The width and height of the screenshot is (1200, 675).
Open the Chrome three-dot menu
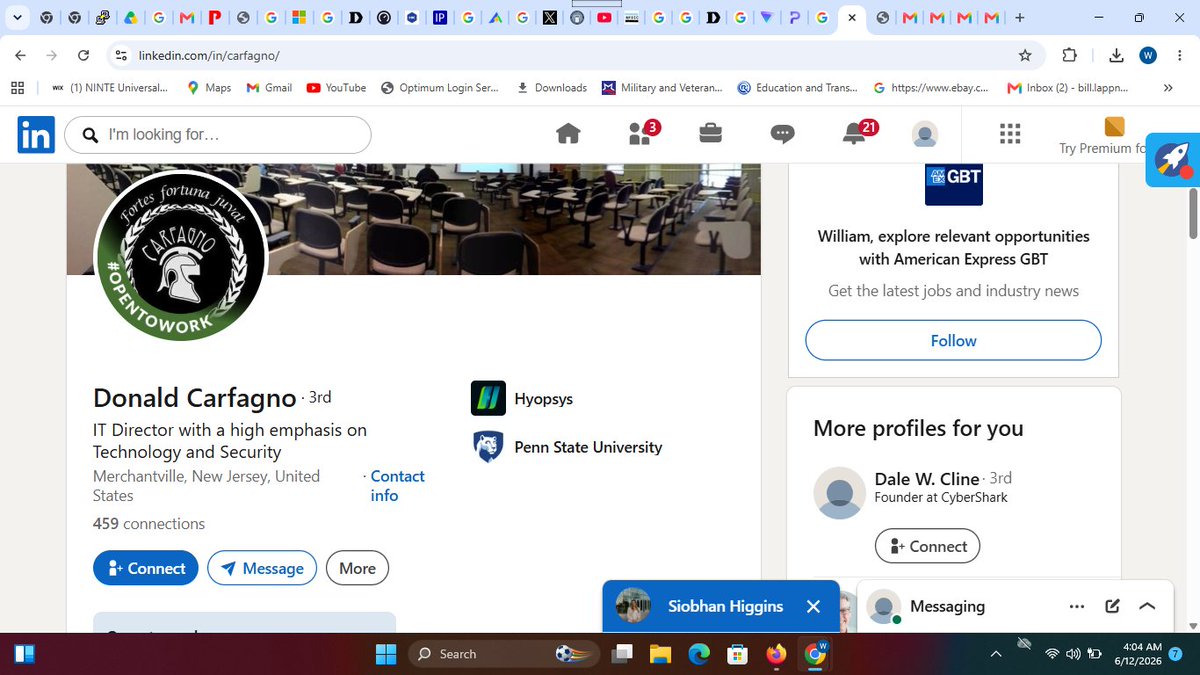point(1179,55)
